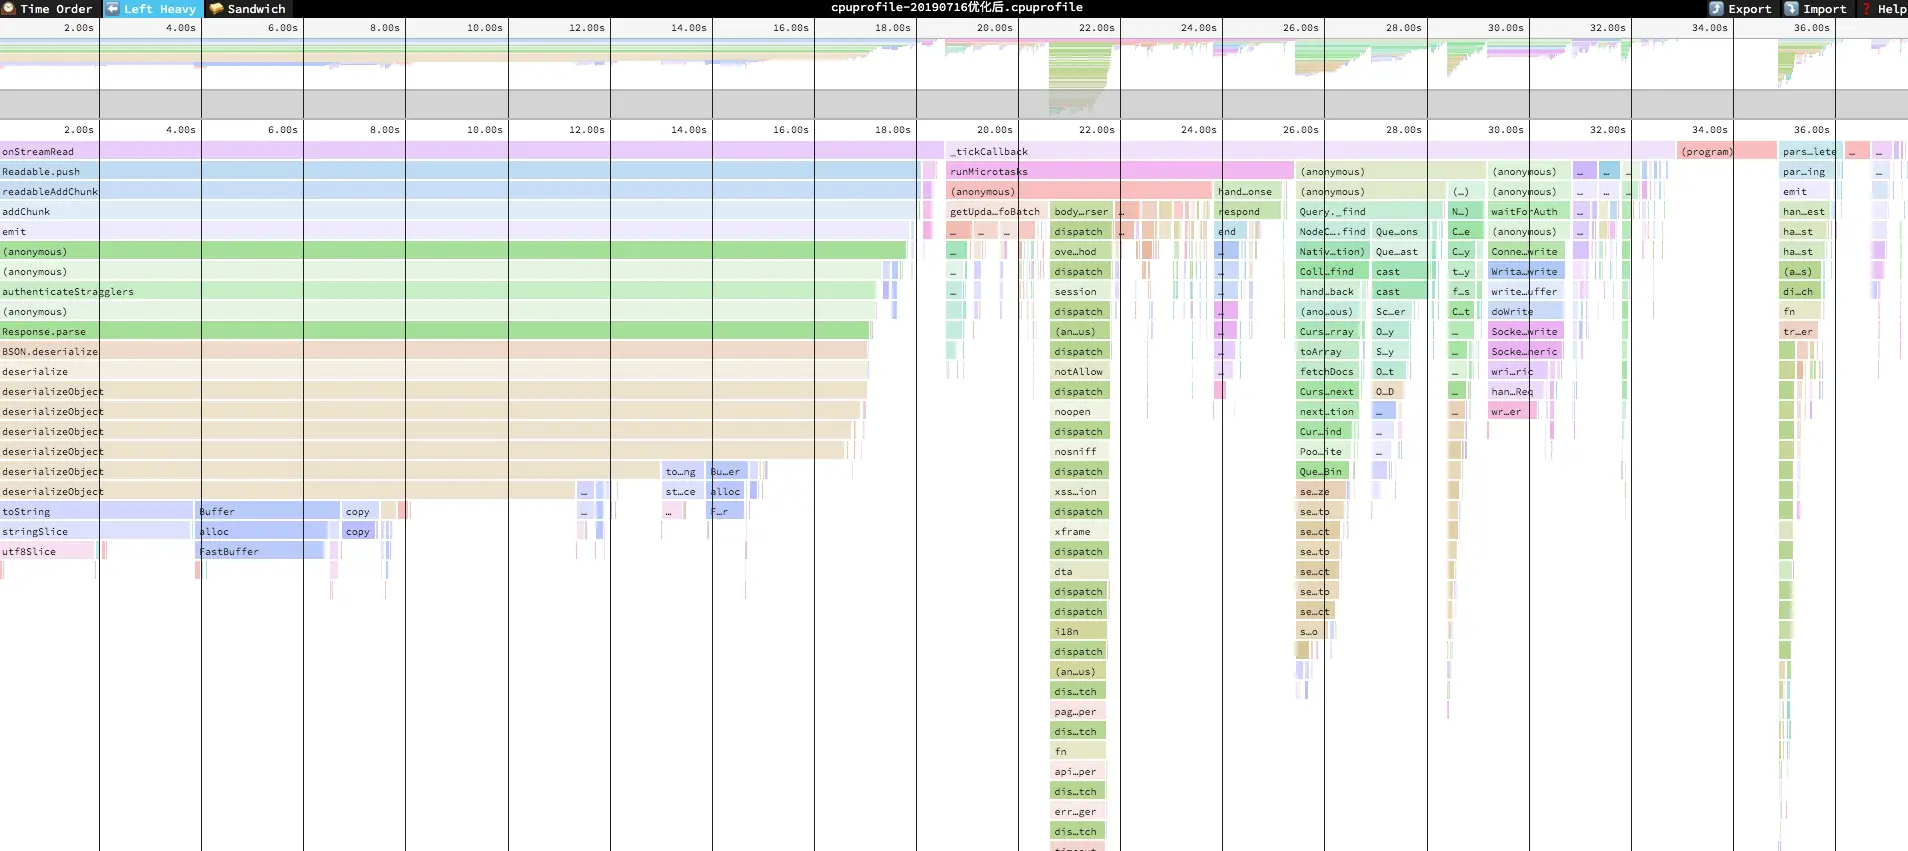This screenshot has height=851, width=1908.
Task: Select the Que…Bin frame
Action: 1322,471
